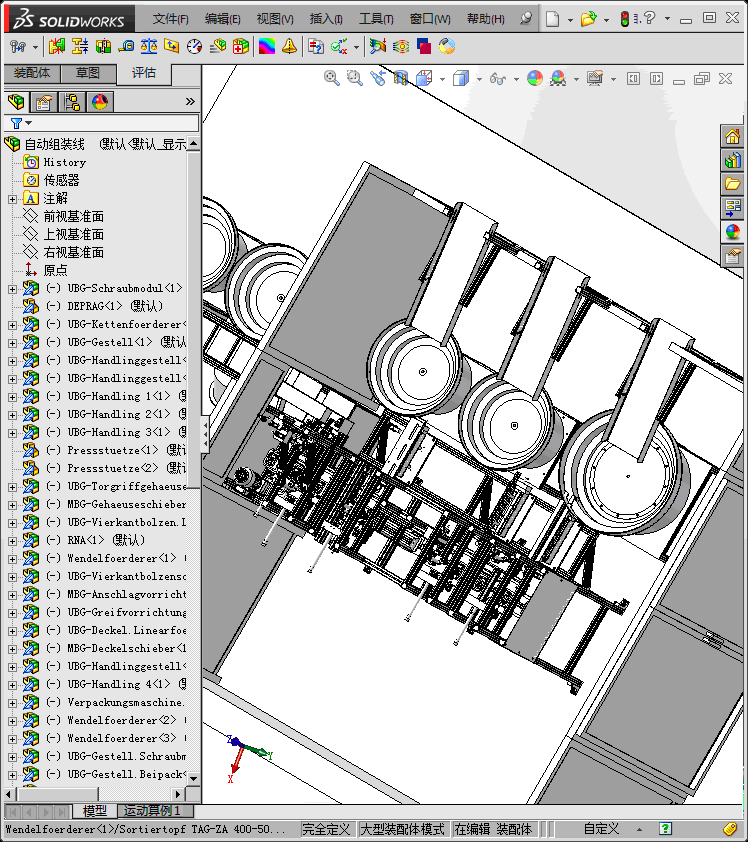Expand the 注解 tree node
The height and width of the screenshot is (842, 748).
(x=12, y=199)
